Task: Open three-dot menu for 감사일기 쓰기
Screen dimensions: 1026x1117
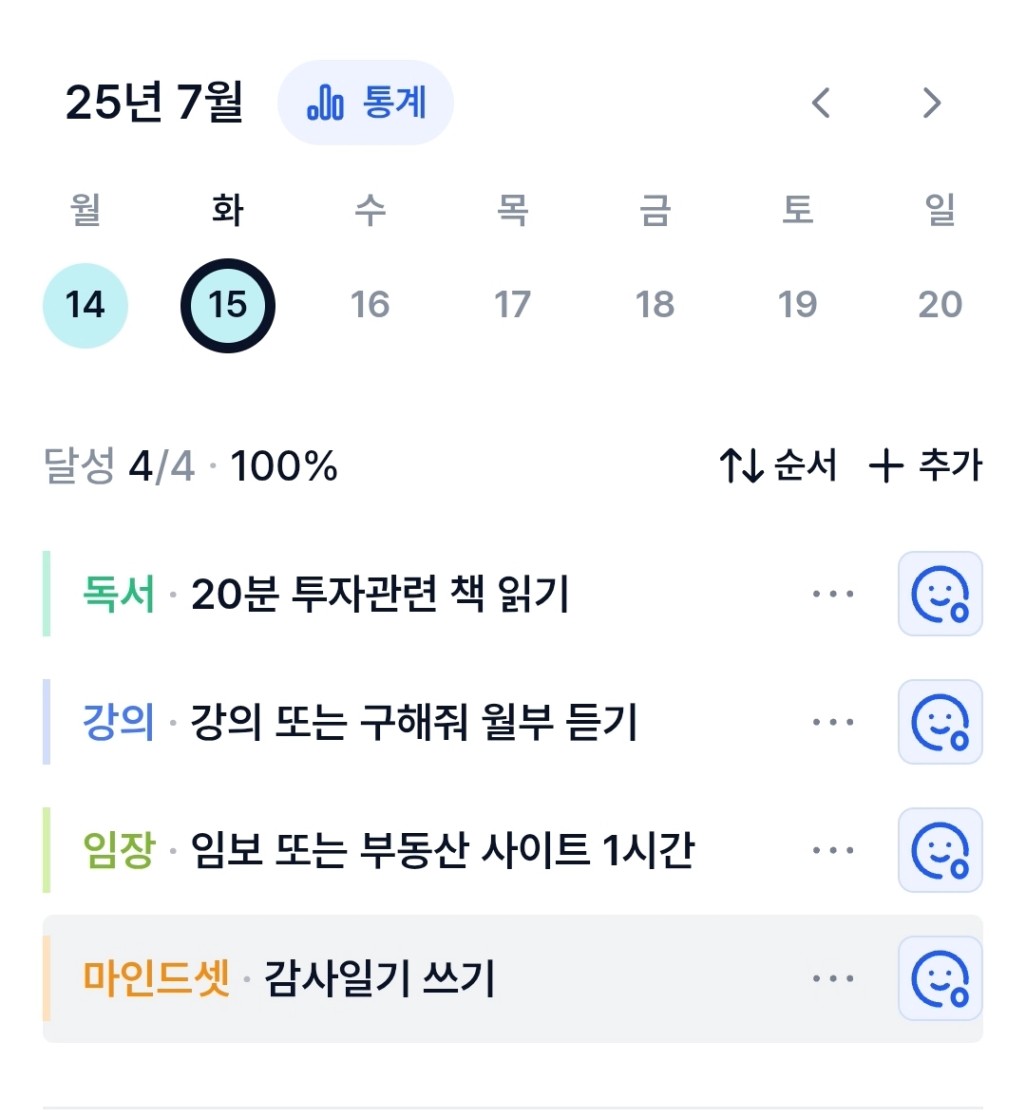Action: pos(833,978)
